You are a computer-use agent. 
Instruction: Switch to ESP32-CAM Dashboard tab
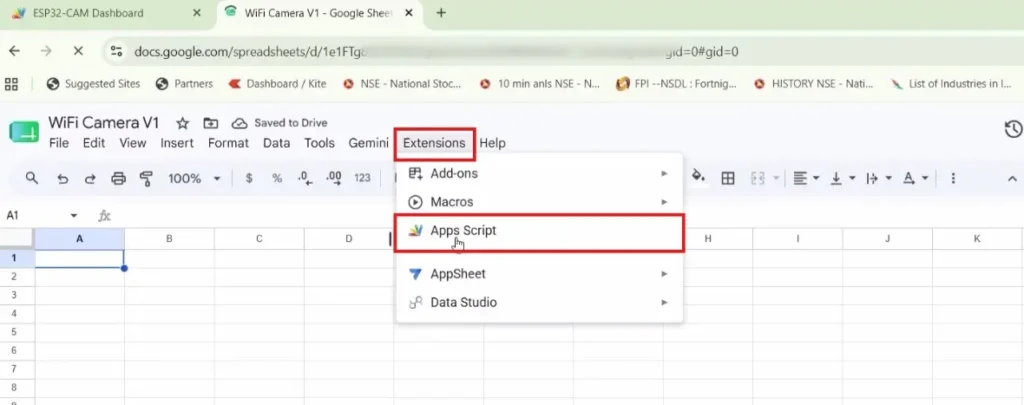coord(88,13)
